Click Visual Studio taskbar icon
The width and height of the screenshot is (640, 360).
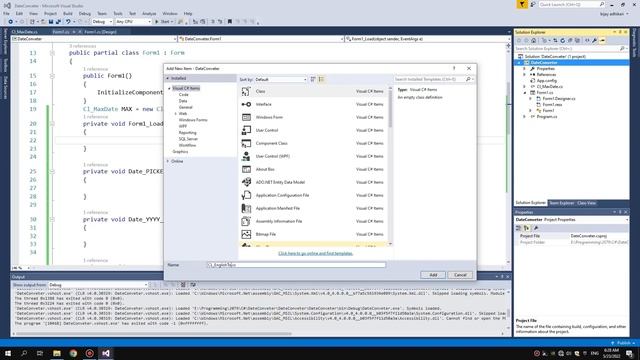tap(106, 353)
